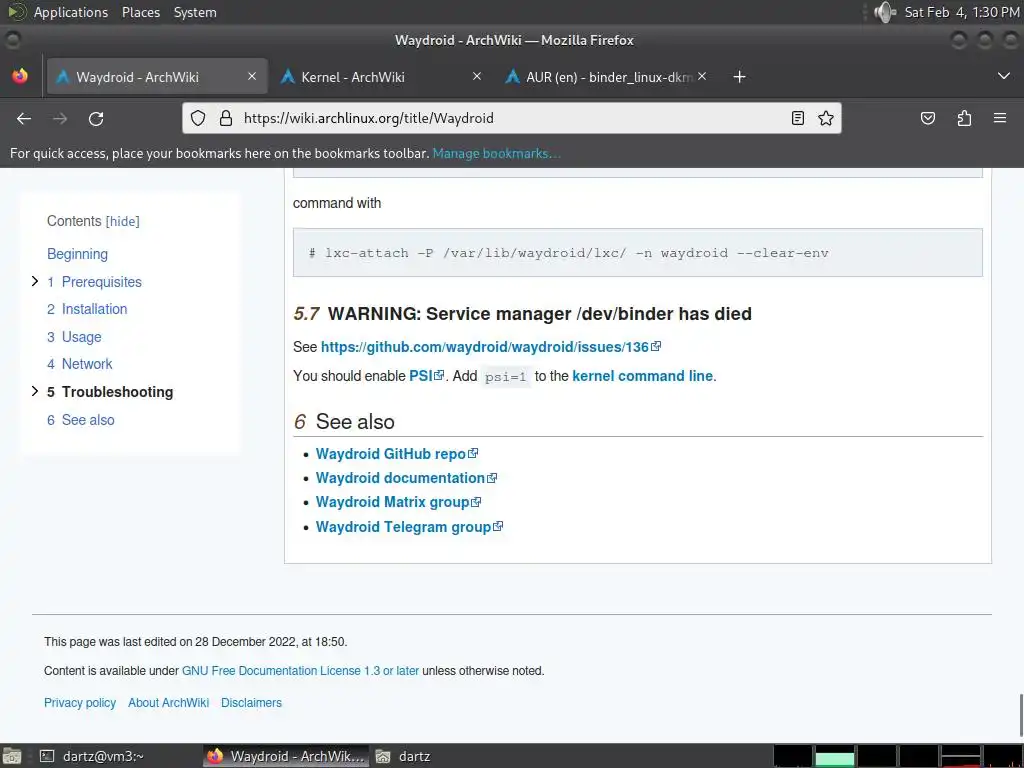
Task: Reload the current page
Action: tap(96, 118)
